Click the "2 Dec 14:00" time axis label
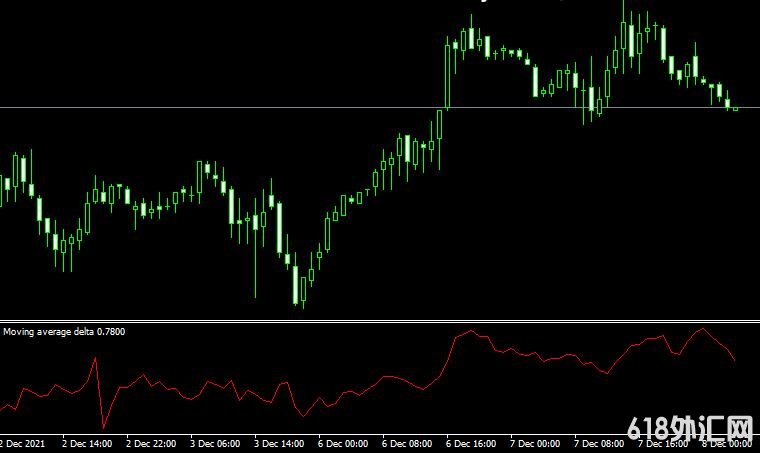 click(87, 444)
